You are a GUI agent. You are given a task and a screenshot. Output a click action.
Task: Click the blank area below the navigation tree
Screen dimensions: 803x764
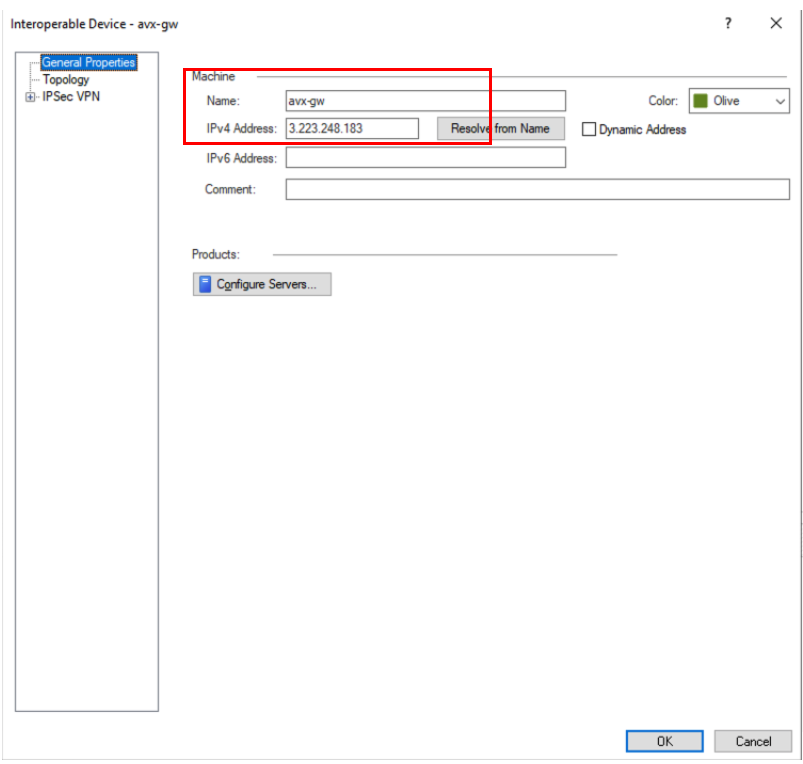(x=87, y=400)
